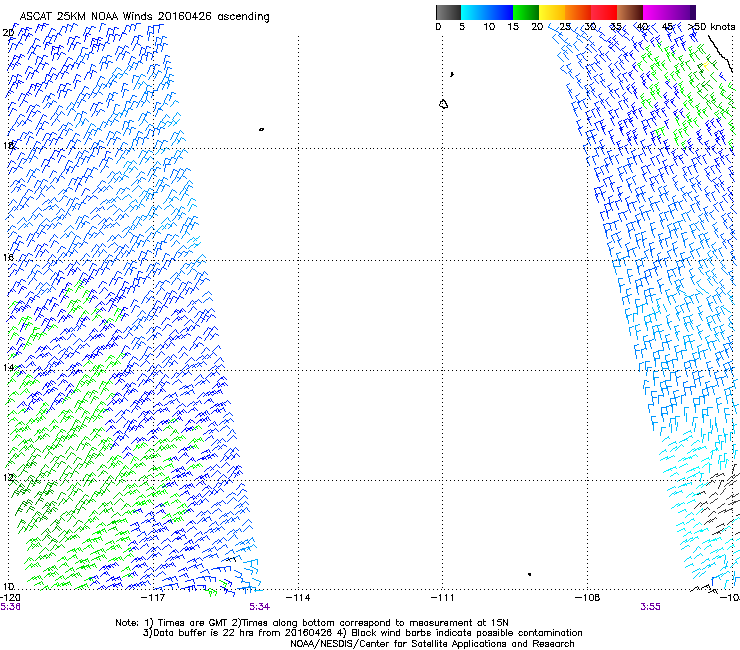Click the latitude label '14' on the left axis
The image size is (740, 650).
click(8, 367)
